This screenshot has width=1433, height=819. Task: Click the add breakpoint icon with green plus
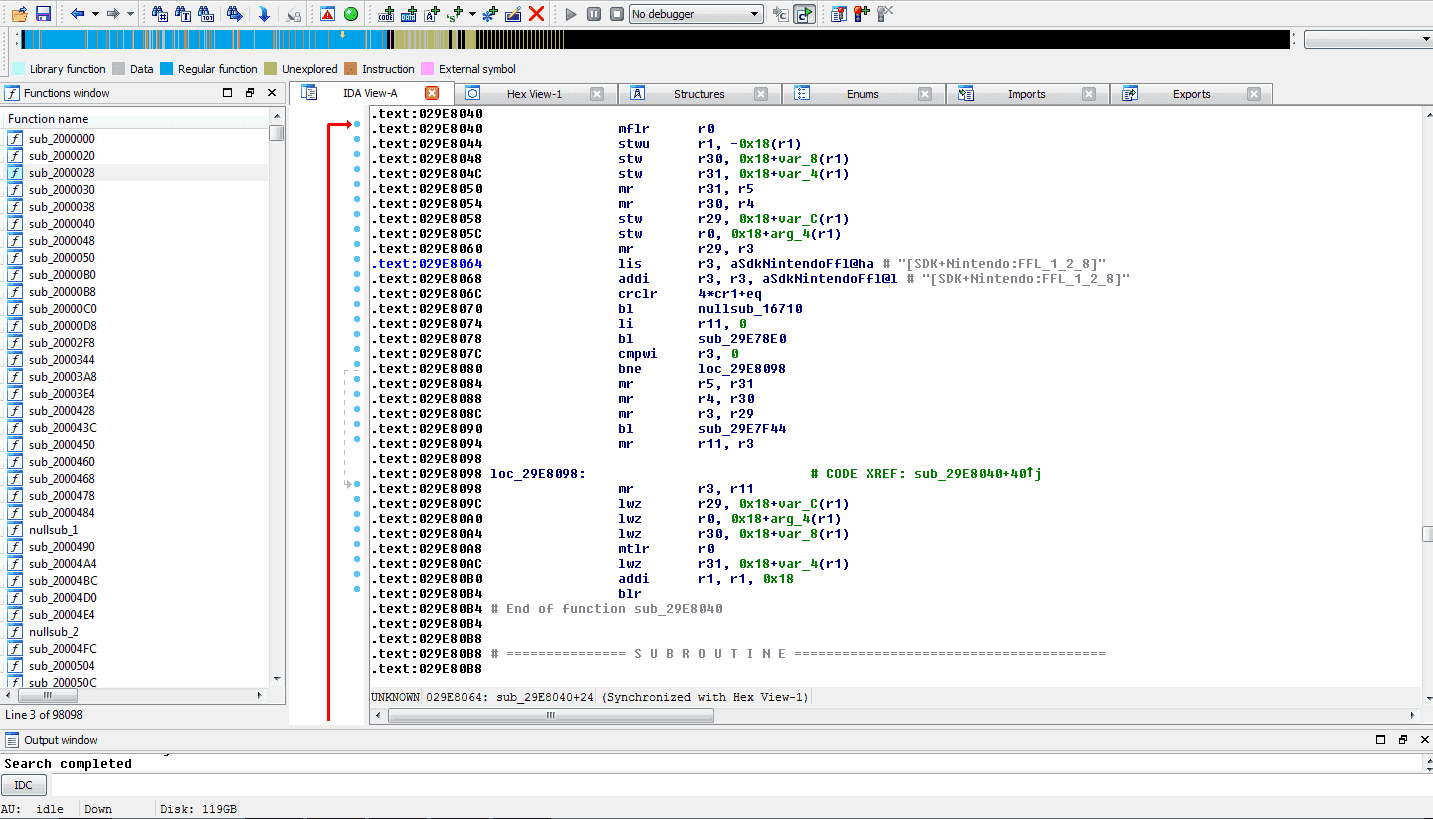click(862, 14)
